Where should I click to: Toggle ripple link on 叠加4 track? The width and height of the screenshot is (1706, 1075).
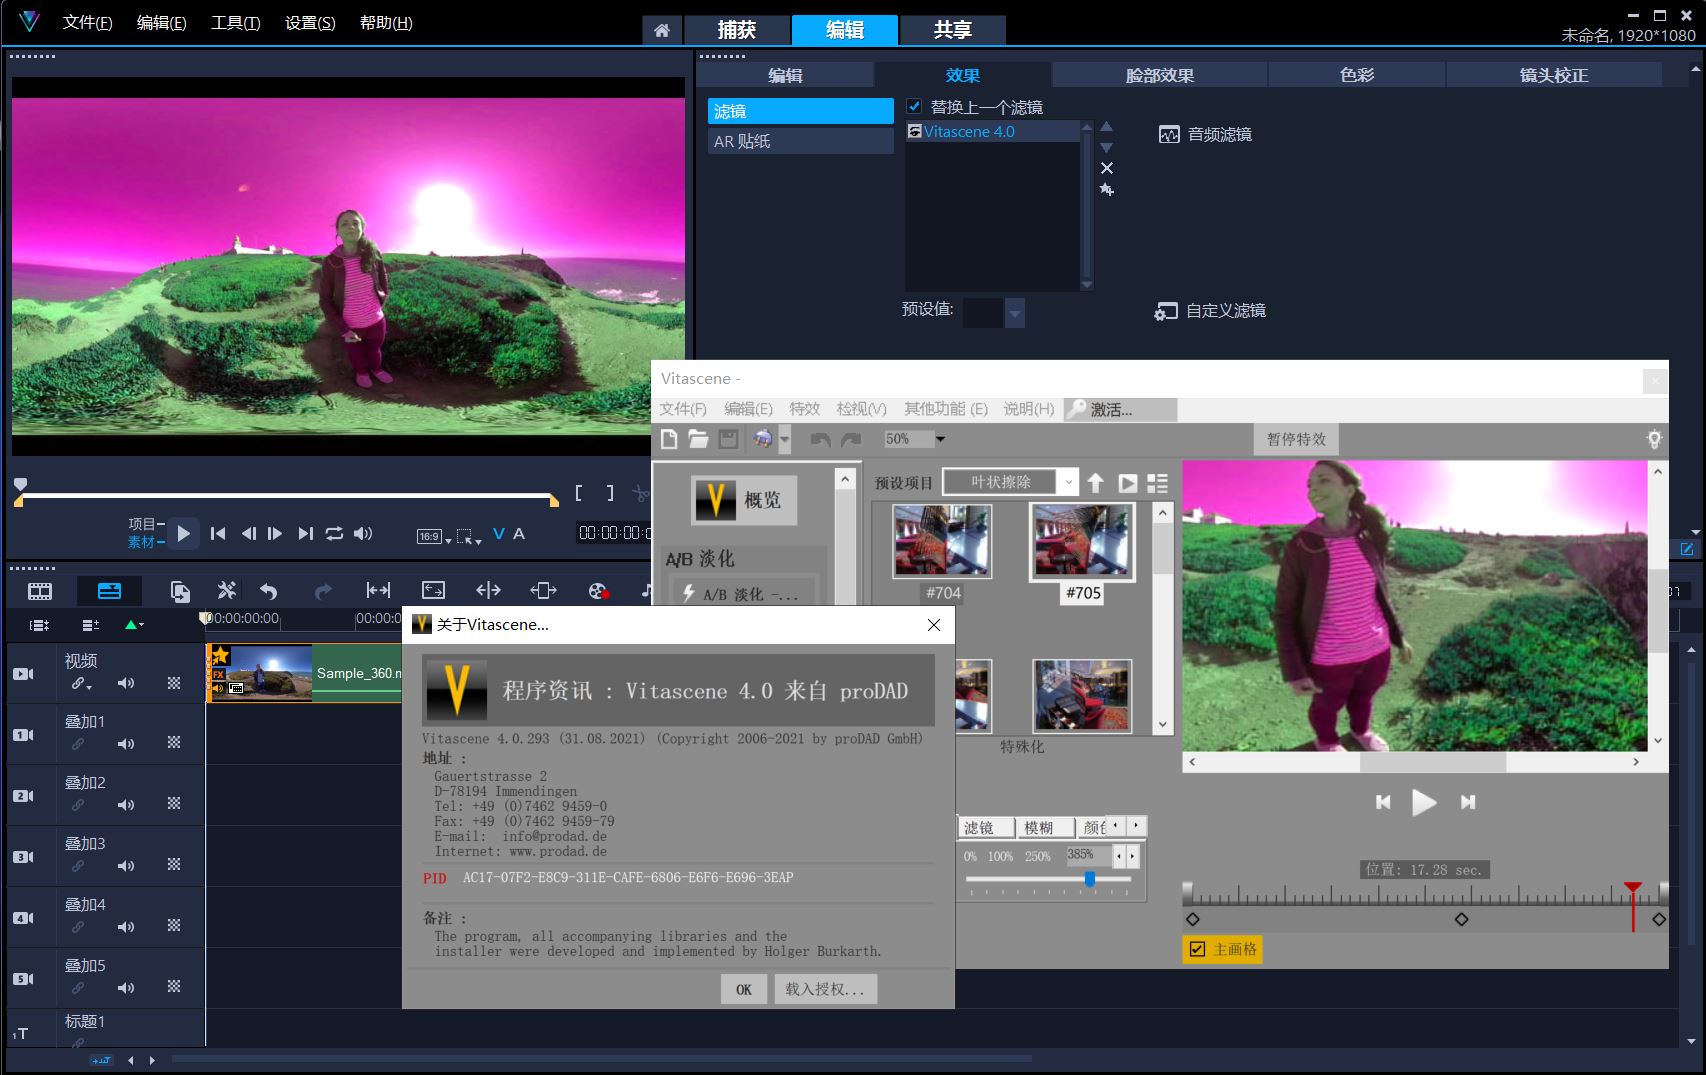click(x=78, y=927)
